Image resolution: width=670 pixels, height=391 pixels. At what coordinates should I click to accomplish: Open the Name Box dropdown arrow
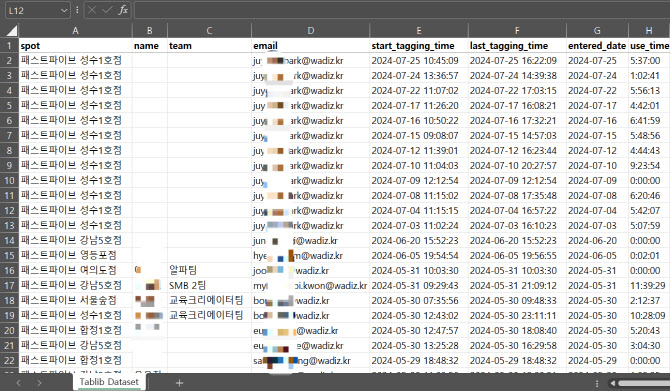click(x=64, y=10)
